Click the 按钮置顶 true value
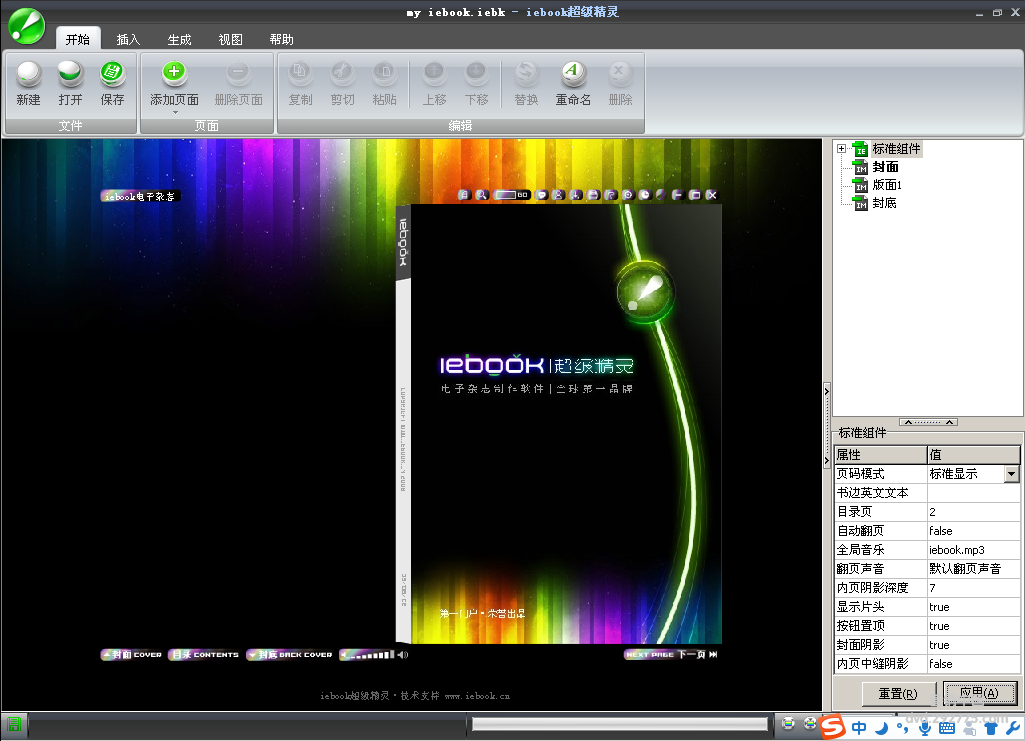Screen dimensions: 1025x741 point(973,625)
